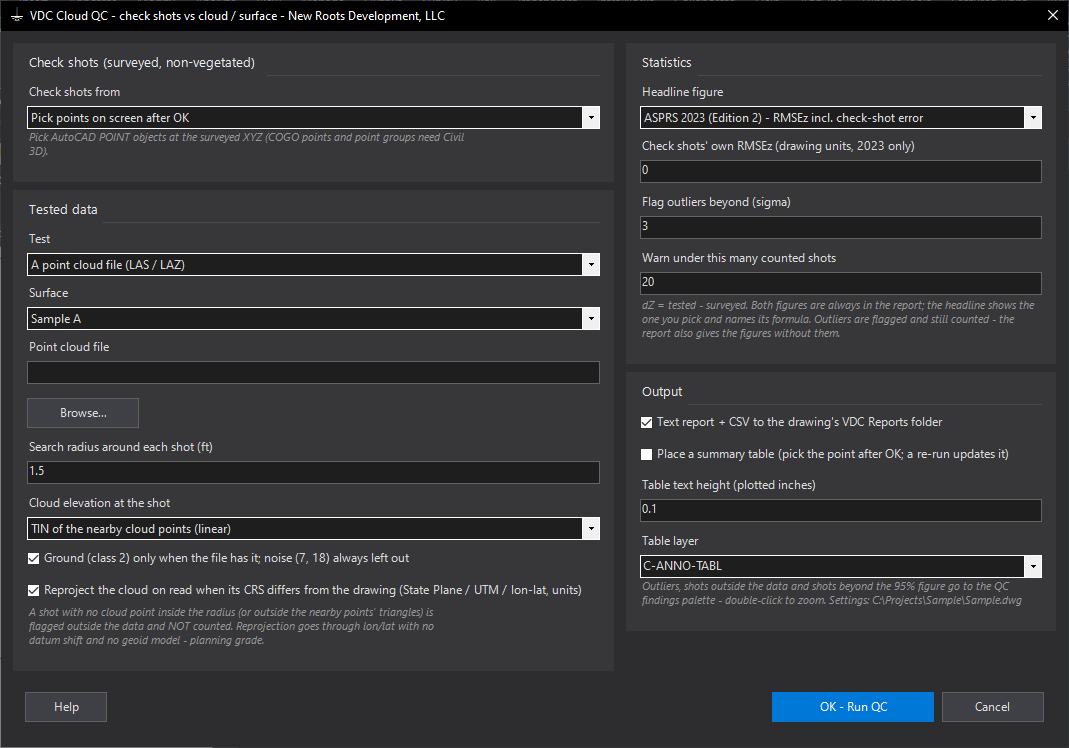Click the 'Table layer' label
This screenshot has height=748, width=1069.
[669, 541]
